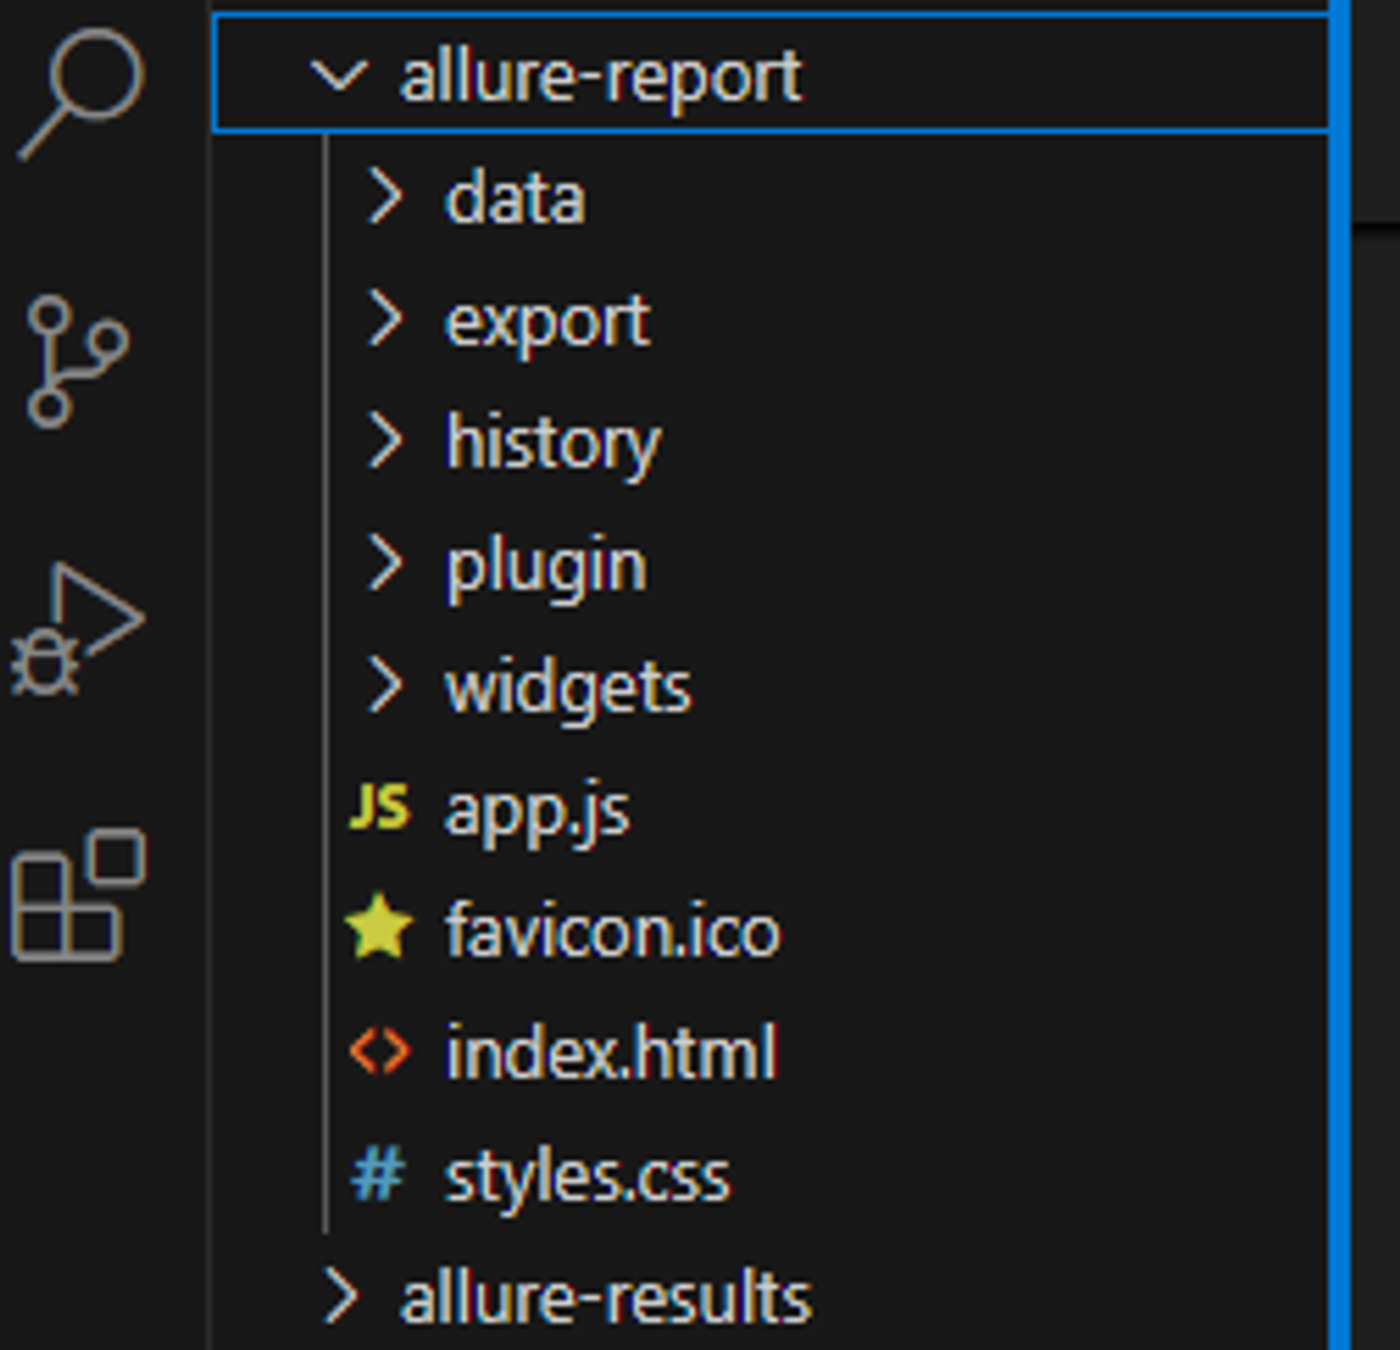This screenshot has height=1350, width=1400.
Task: Click the star icon beside favicon.ico
Action: [379, 928]
